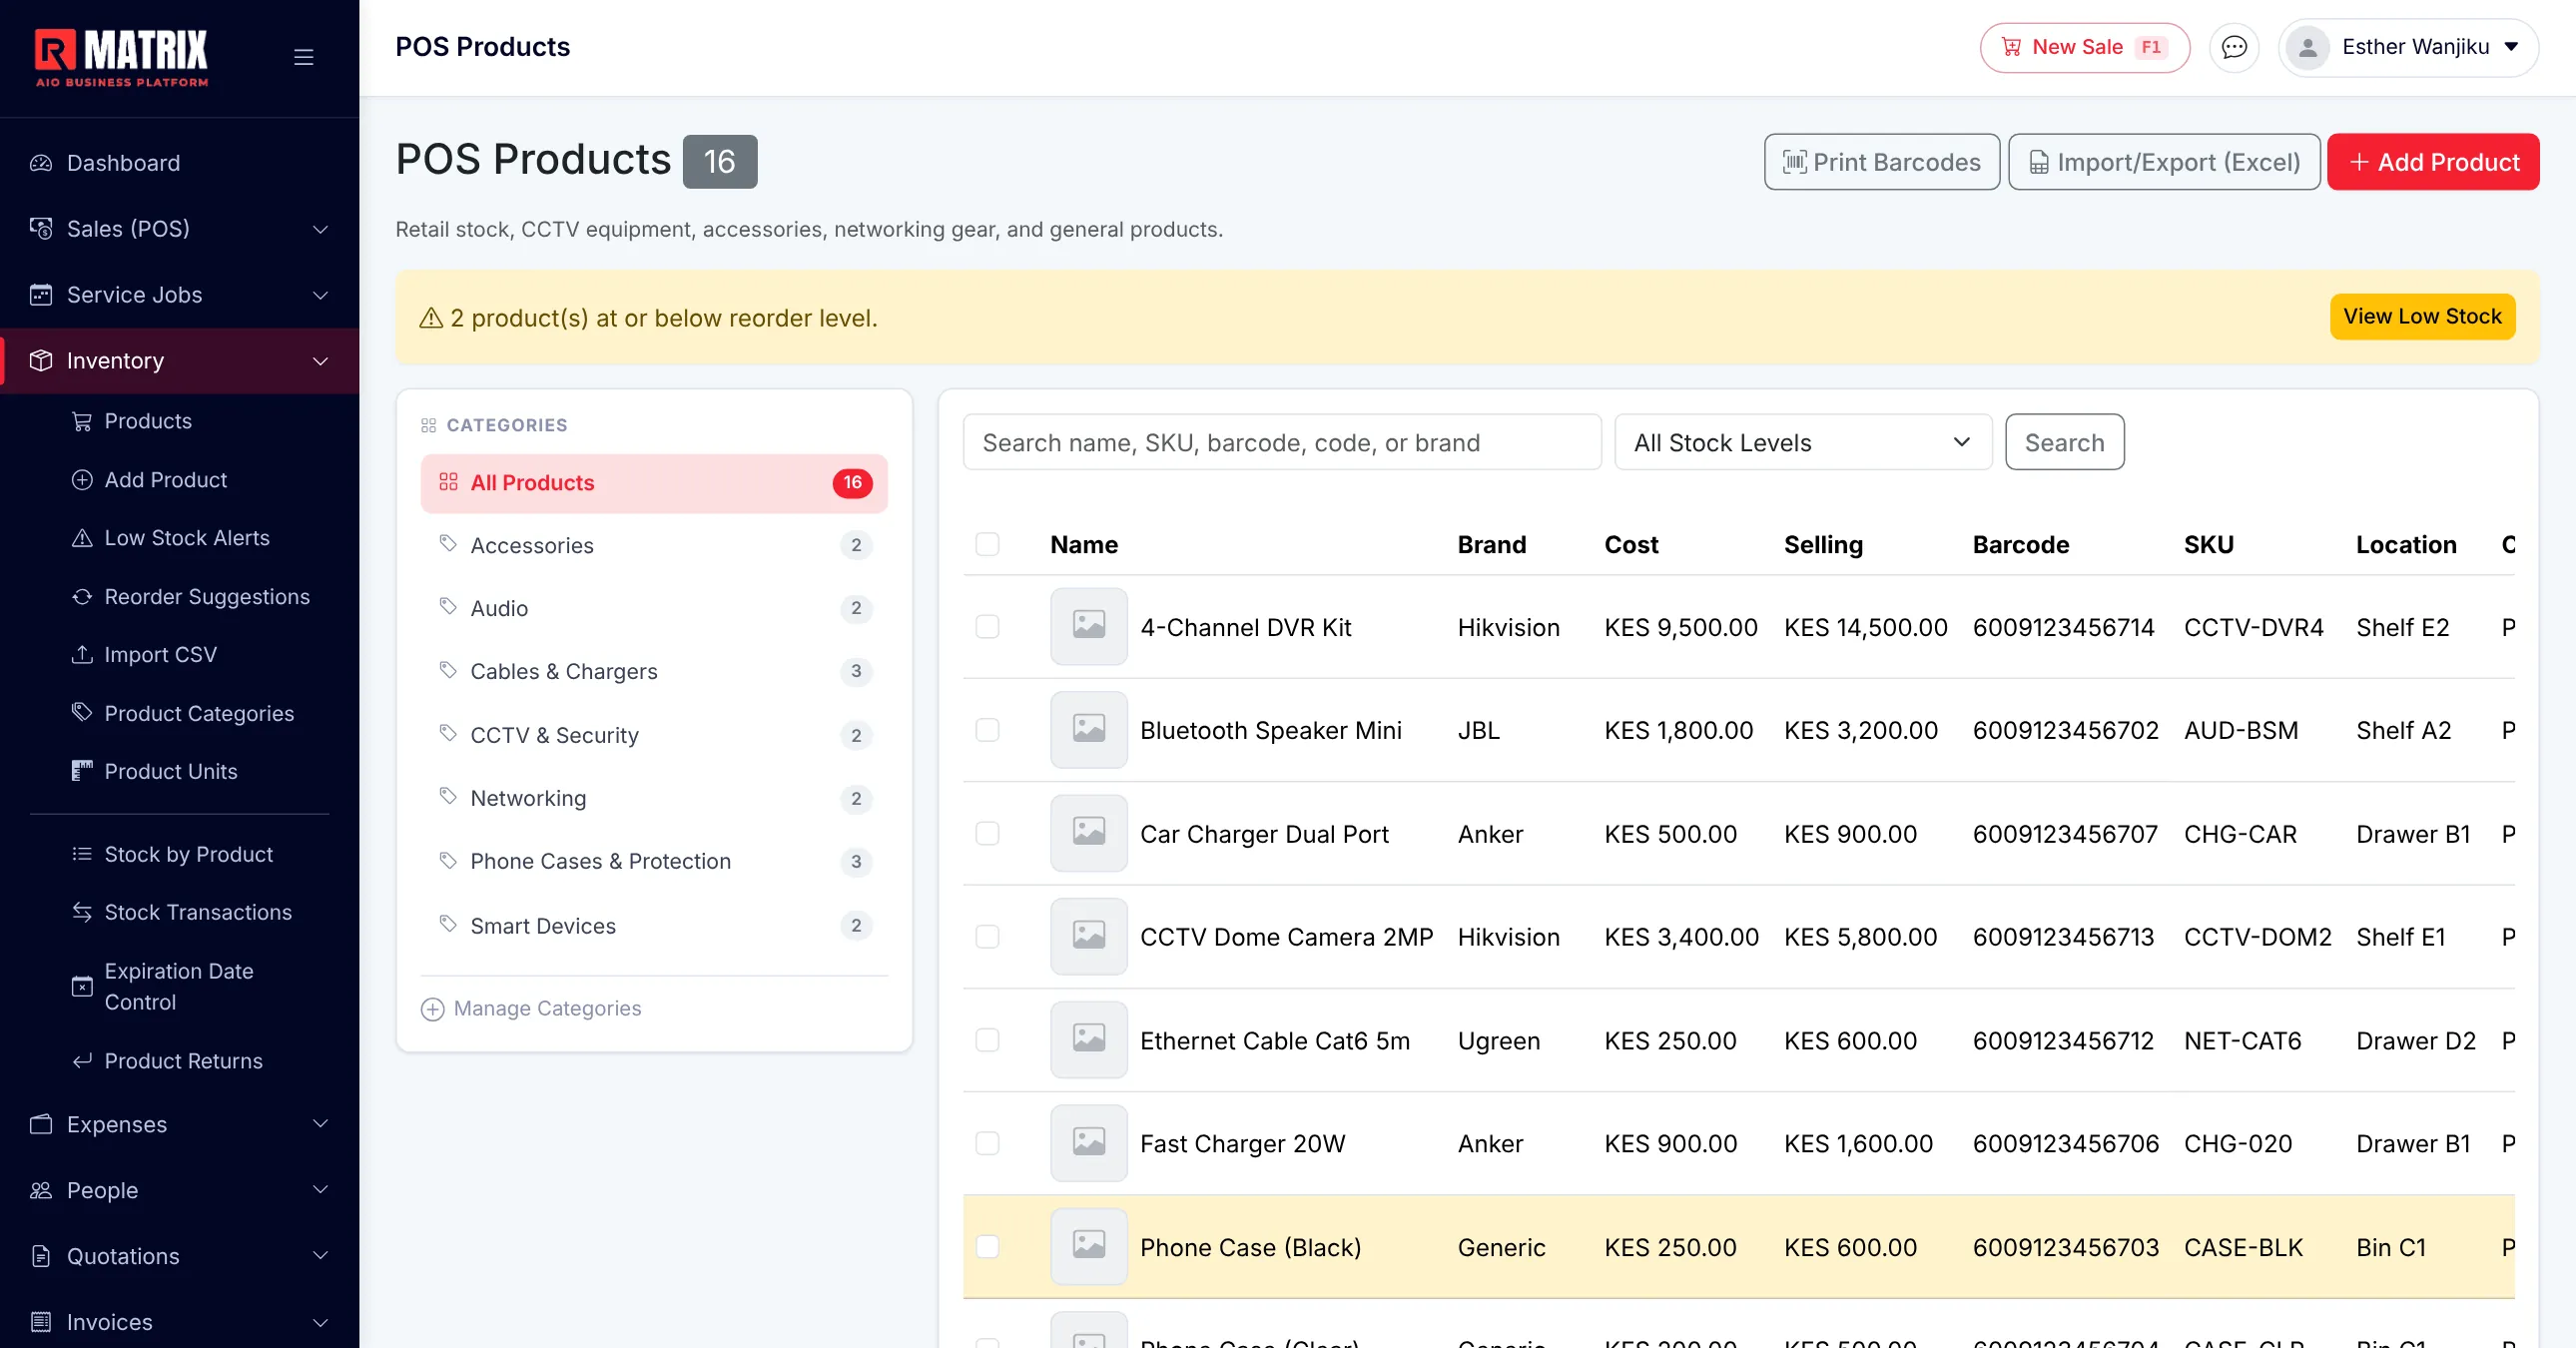The image size is (2576, 1348).
Task: Click the Product Units ruler icon
Action: point(83,771)
